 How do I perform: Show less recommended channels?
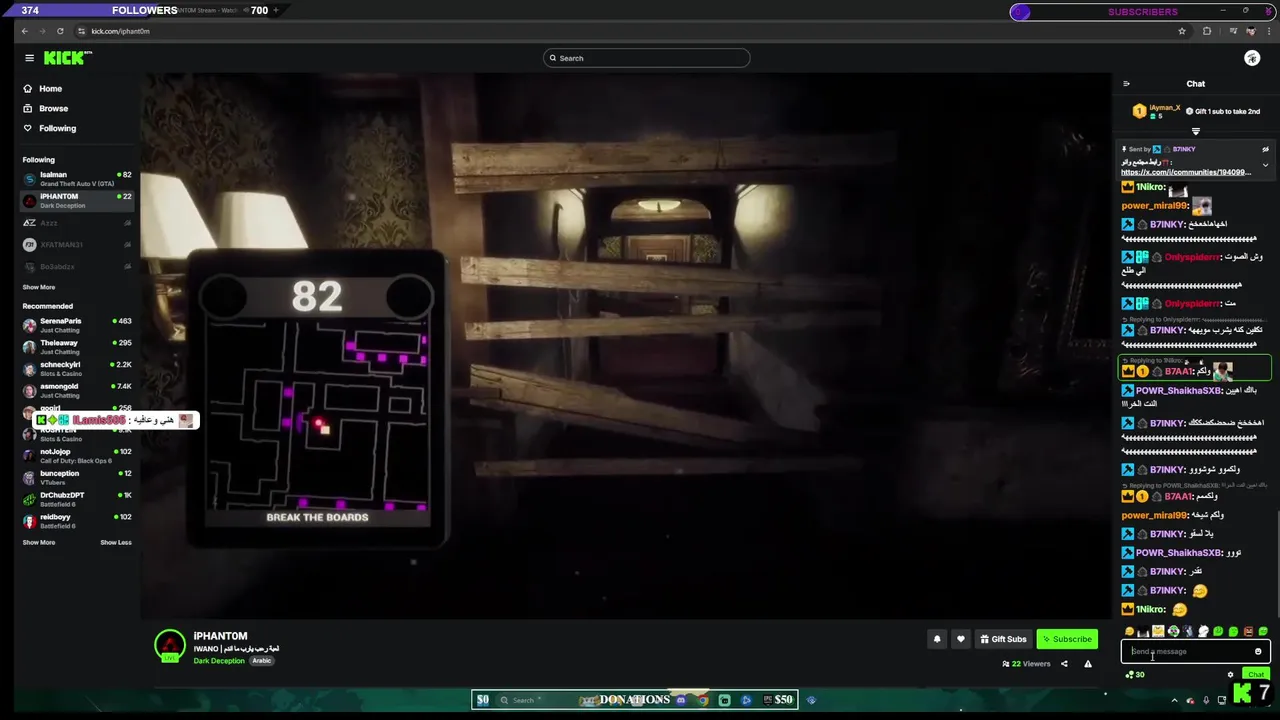tap(116, 542)
